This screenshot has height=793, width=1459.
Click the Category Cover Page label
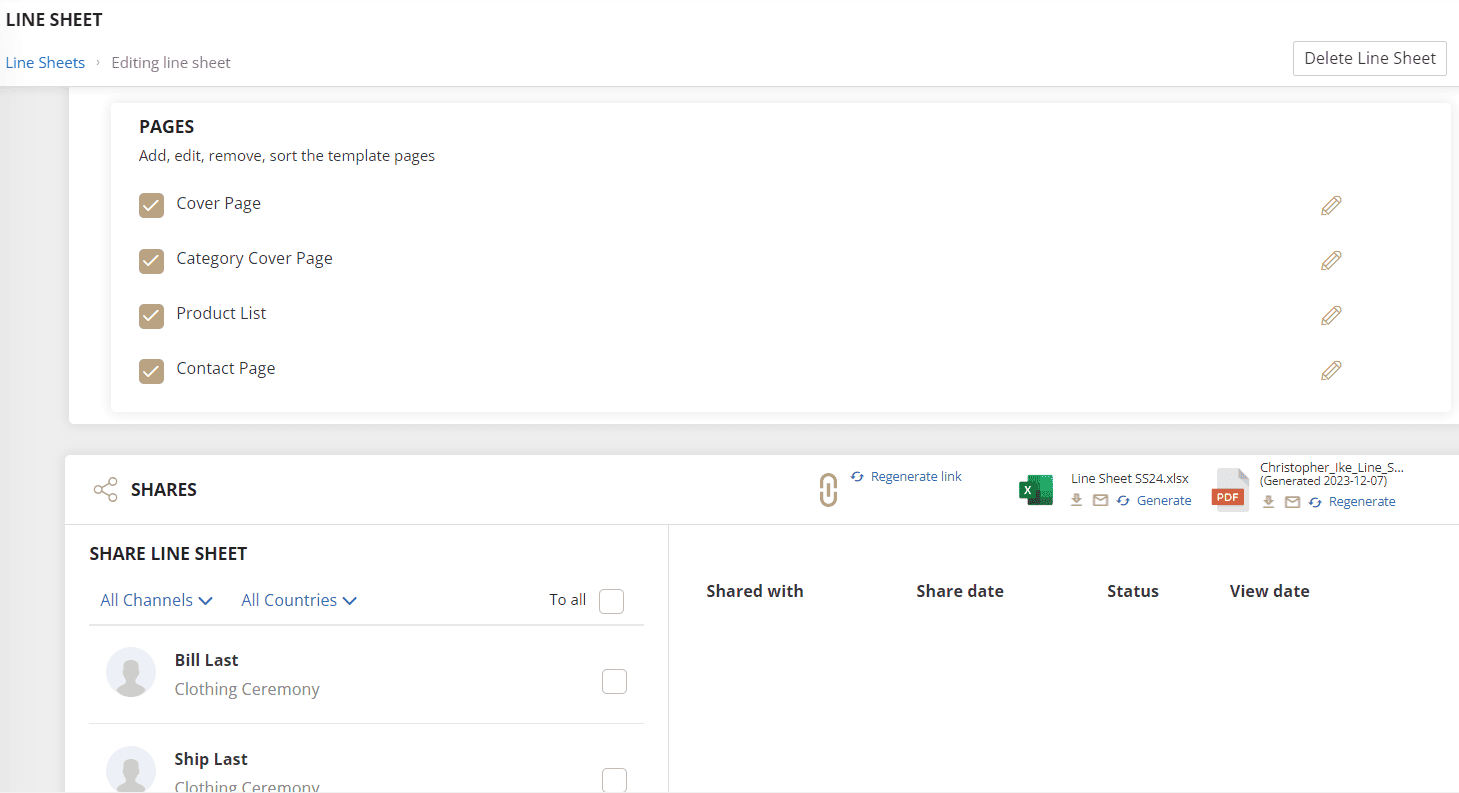[254, 258]
